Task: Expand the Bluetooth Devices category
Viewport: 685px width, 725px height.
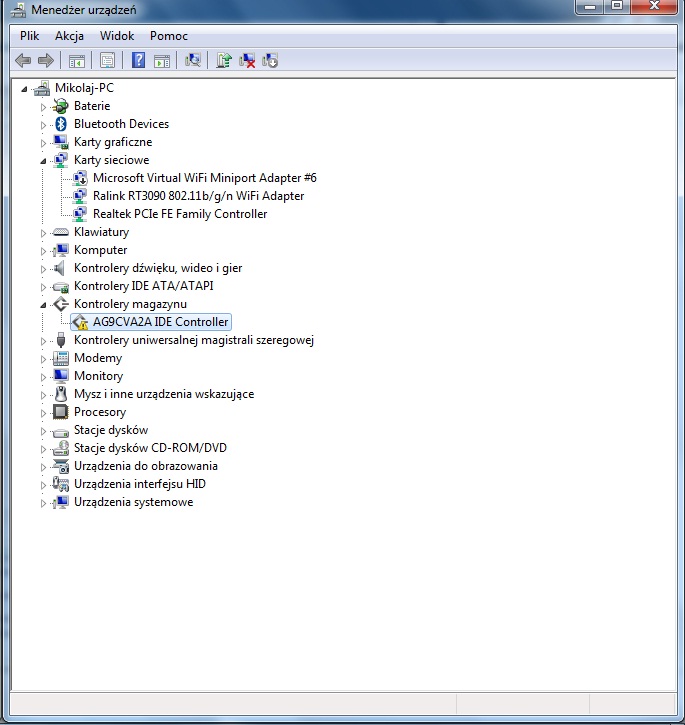Action: (43, 125)
